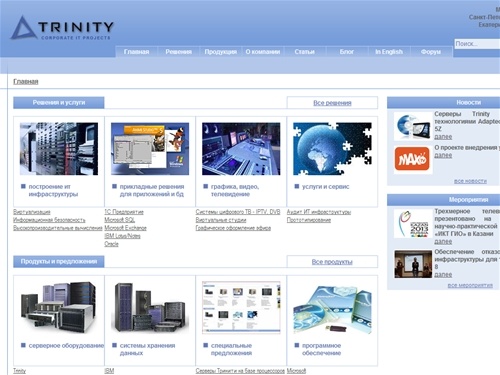
Task: Open the 1С Предприятие link
Action: 124,212
